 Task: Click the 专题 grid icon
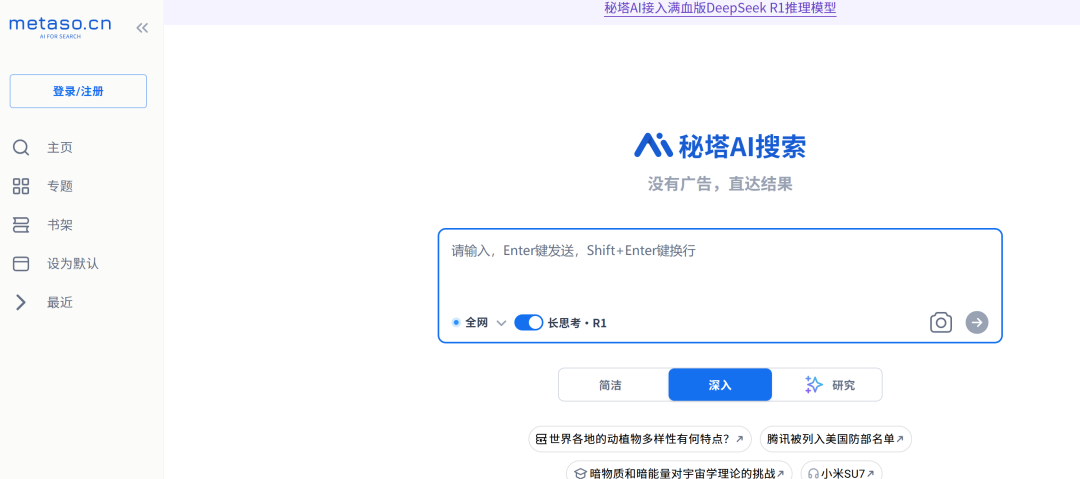click(21, 186)
